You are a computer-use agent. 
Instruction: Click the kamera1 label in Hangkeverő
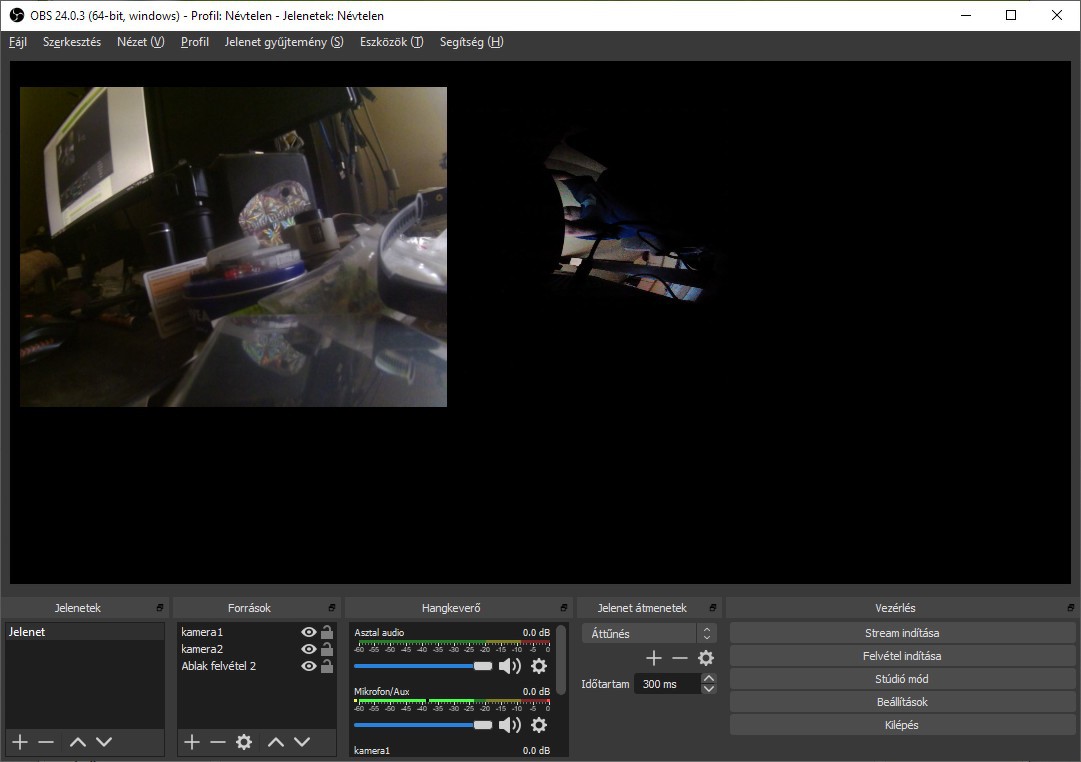(x=372, y=750)
